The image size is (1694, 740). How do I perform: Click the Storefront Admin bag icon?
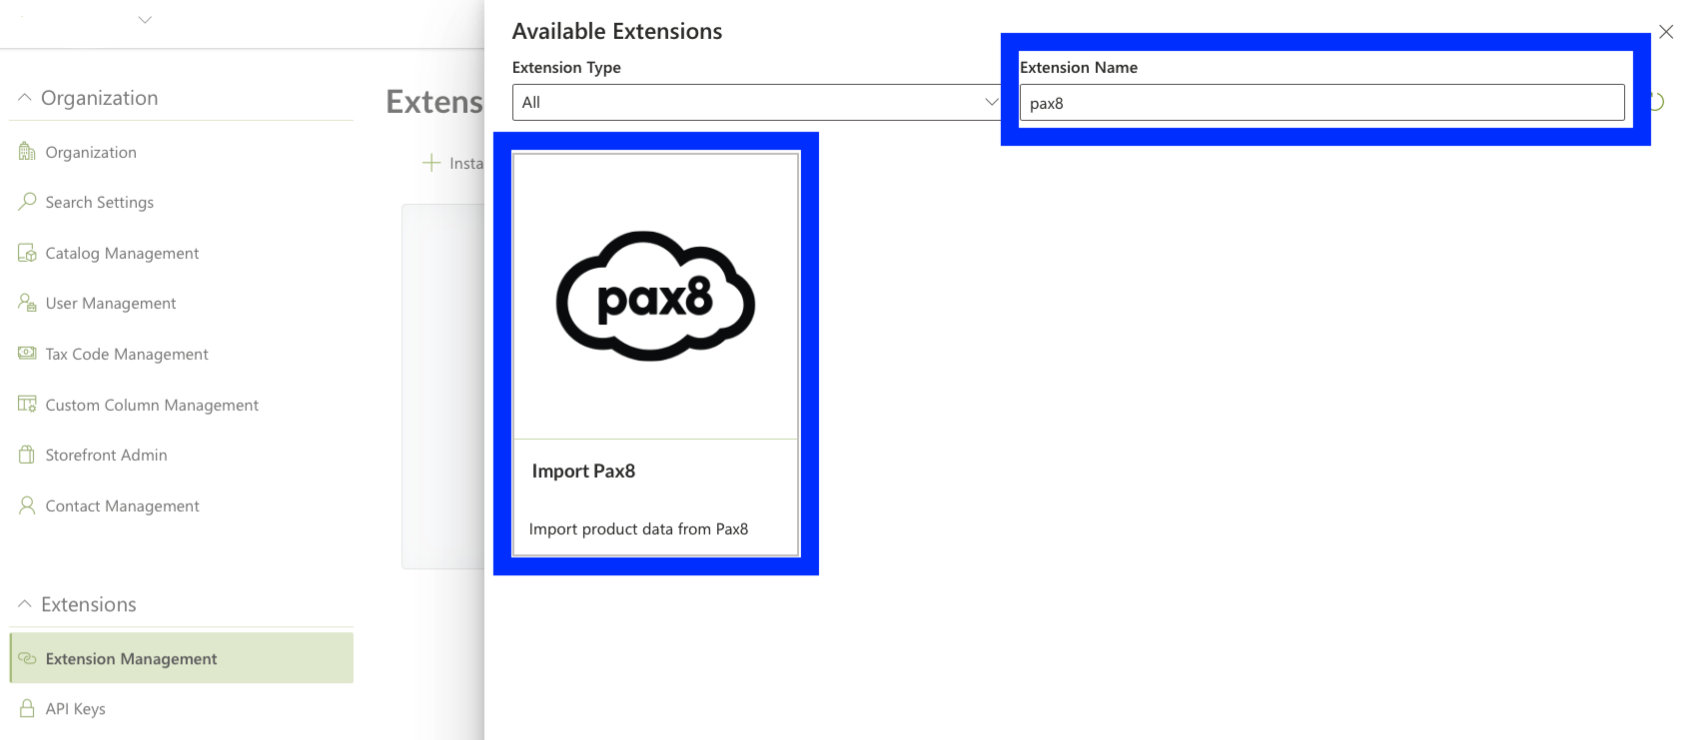click(x=27, y=454)
